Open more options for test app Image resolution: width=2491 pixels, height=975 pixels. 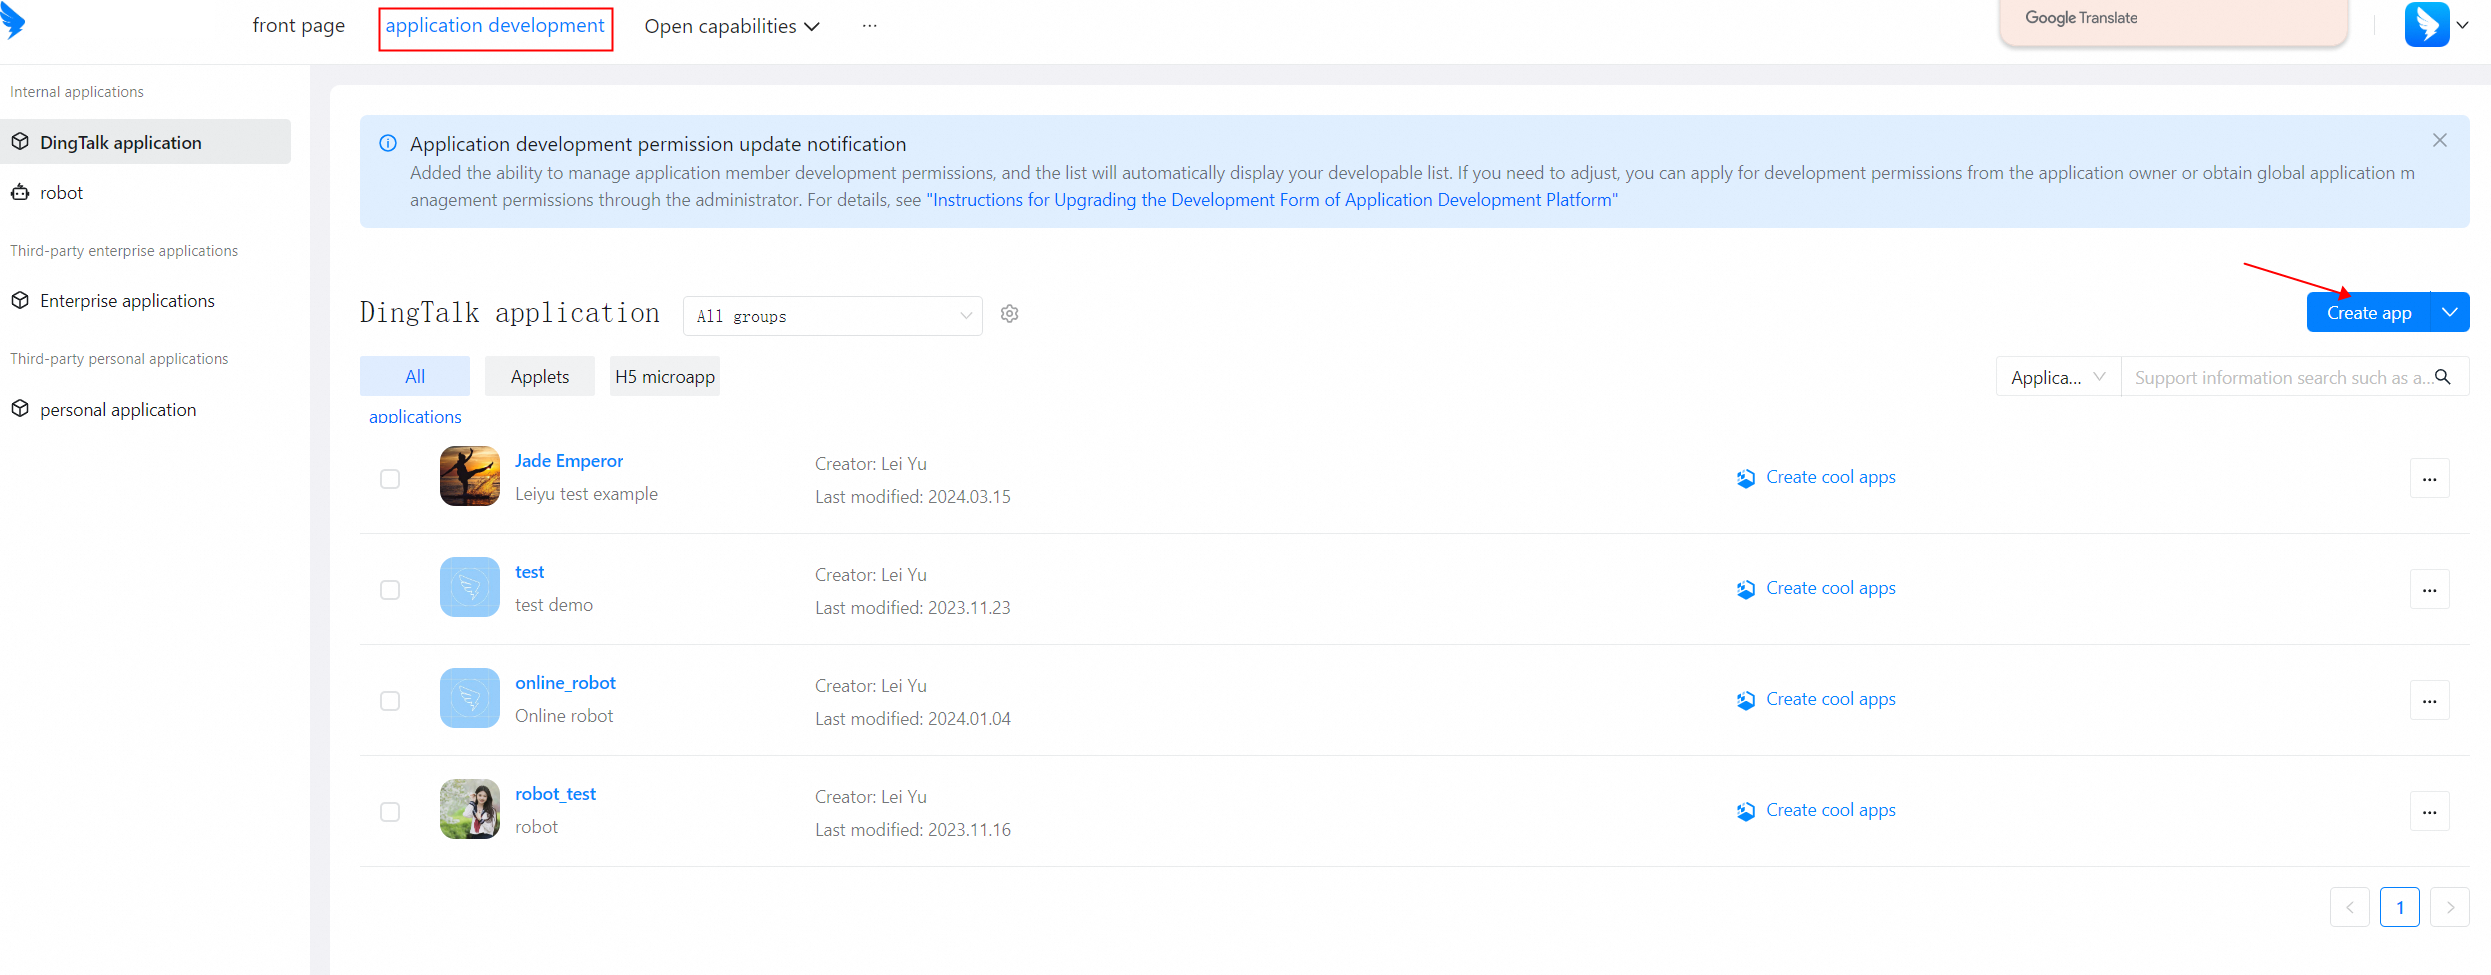coord(2430,590)
